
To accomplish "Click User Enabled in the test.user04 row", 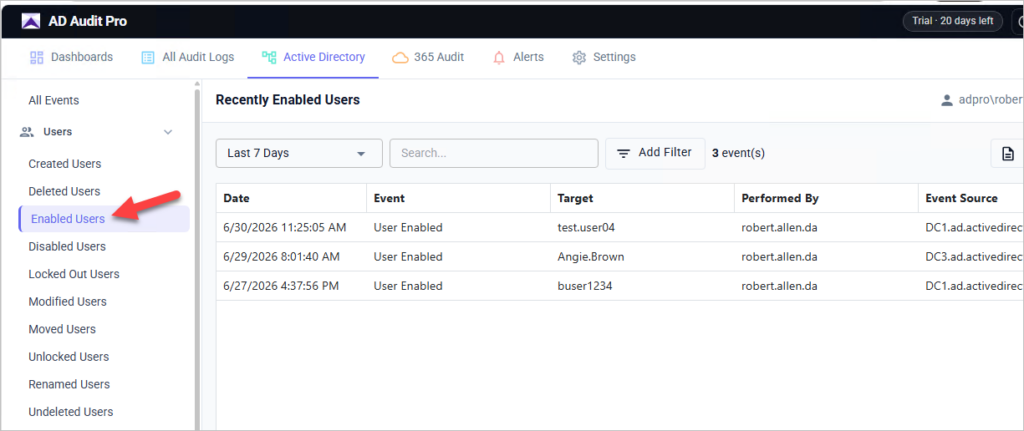I will coord(408,228).
